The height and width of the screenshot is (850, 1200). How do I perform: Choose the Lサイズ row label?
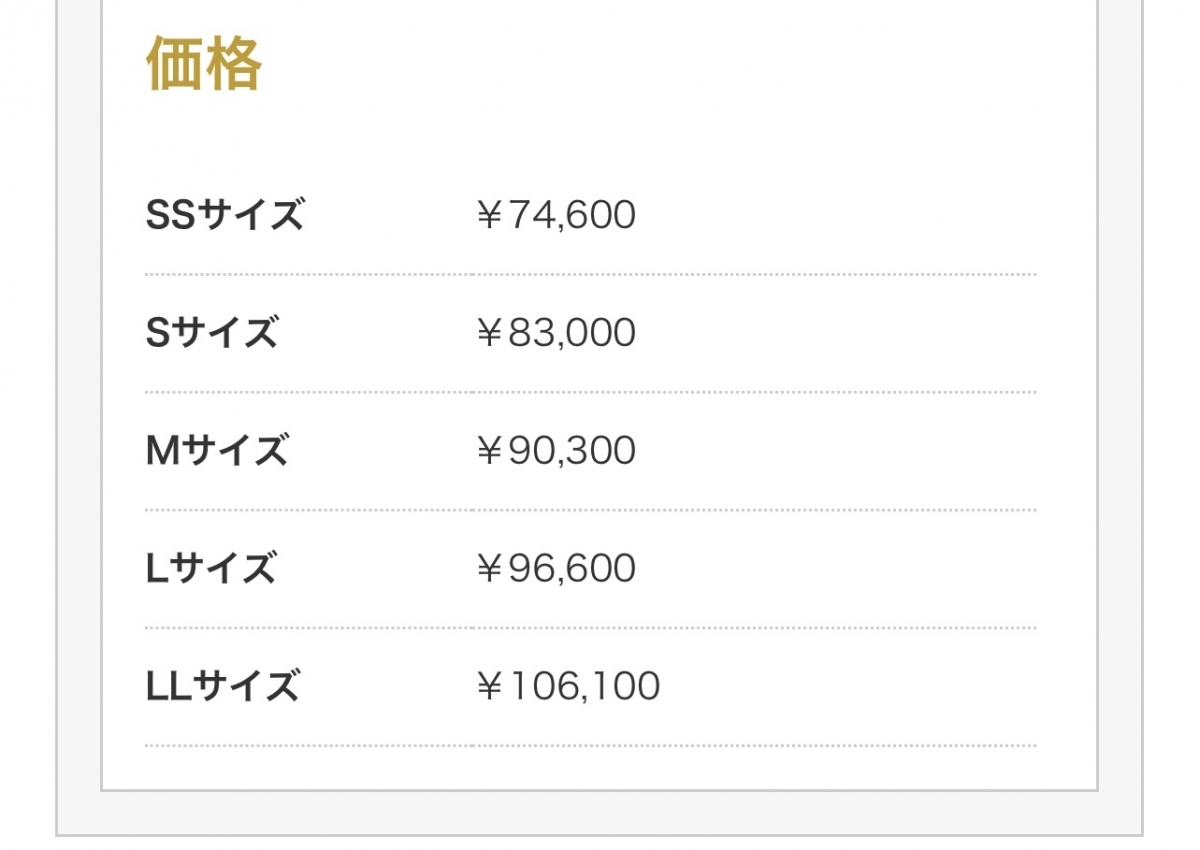(x=210, y=569)
